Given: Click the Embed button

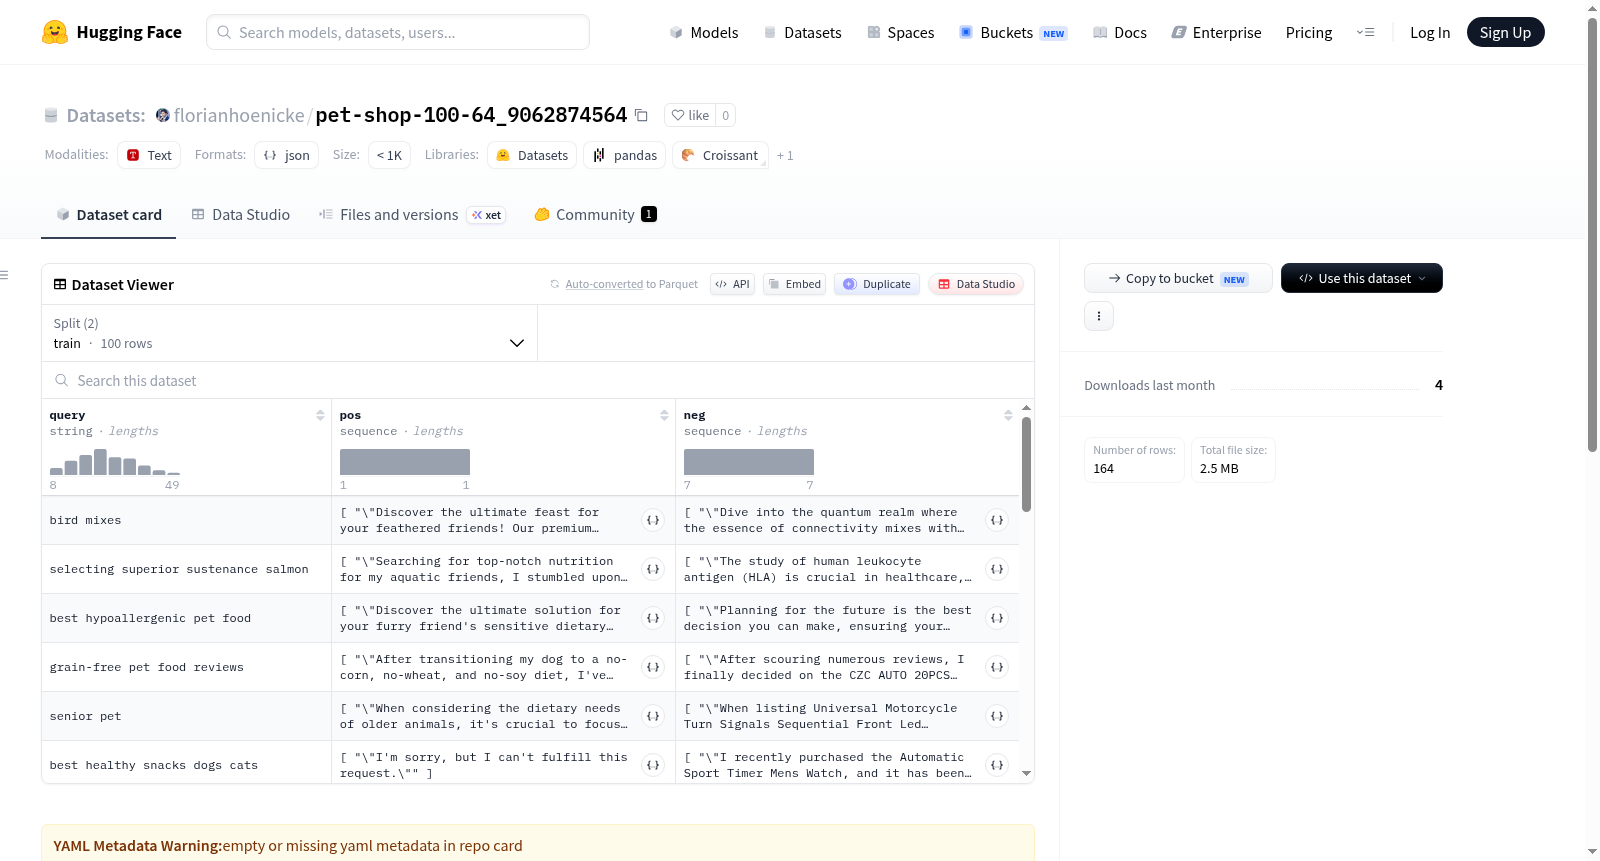Looking at the screenshot, I should [x=794, y=284].
